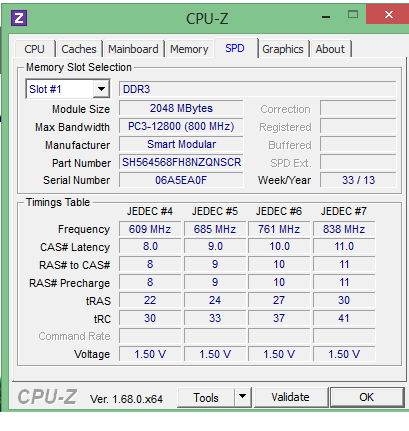409x431 pixels.
Task: Open the Graphics tab
Action: click(283, 49)
